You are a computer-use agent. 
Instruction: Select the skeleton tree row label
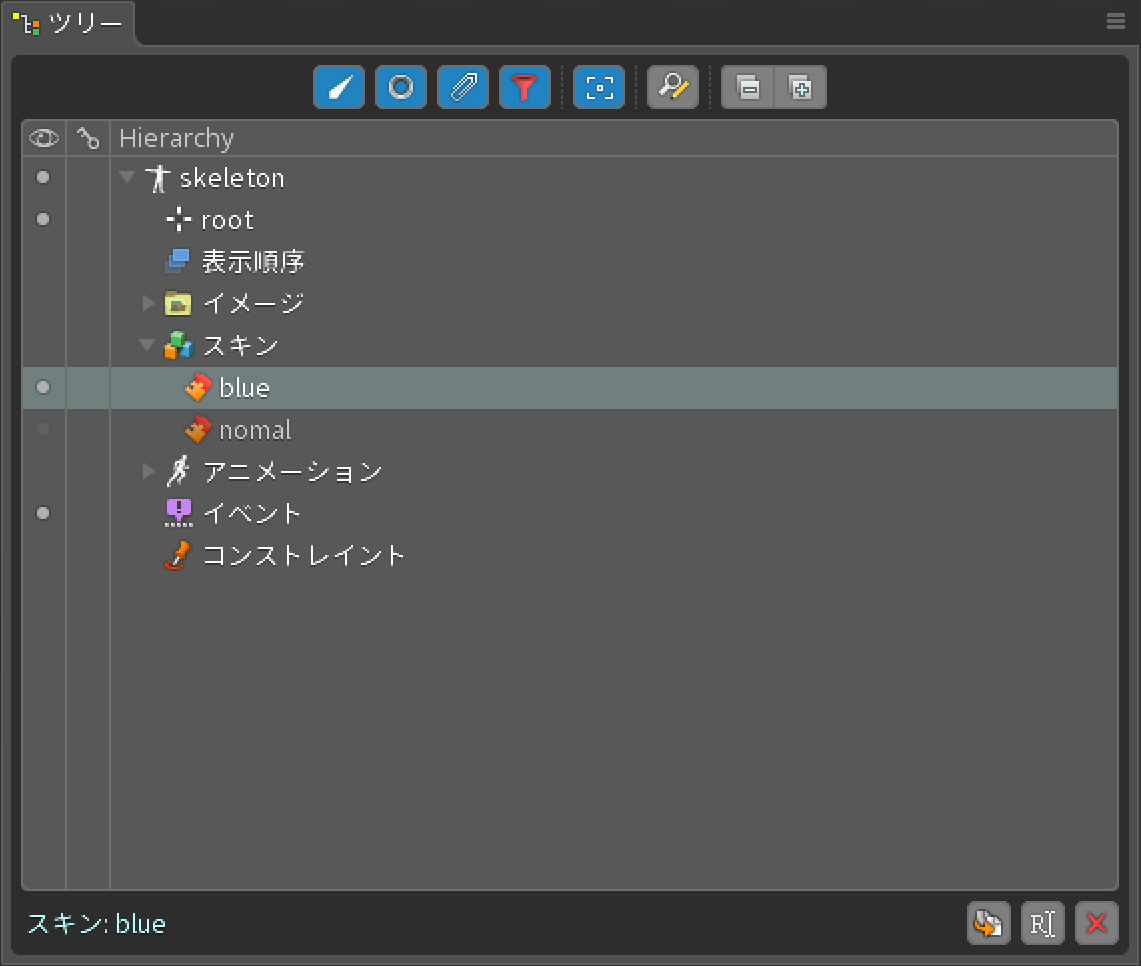(231, 178)
